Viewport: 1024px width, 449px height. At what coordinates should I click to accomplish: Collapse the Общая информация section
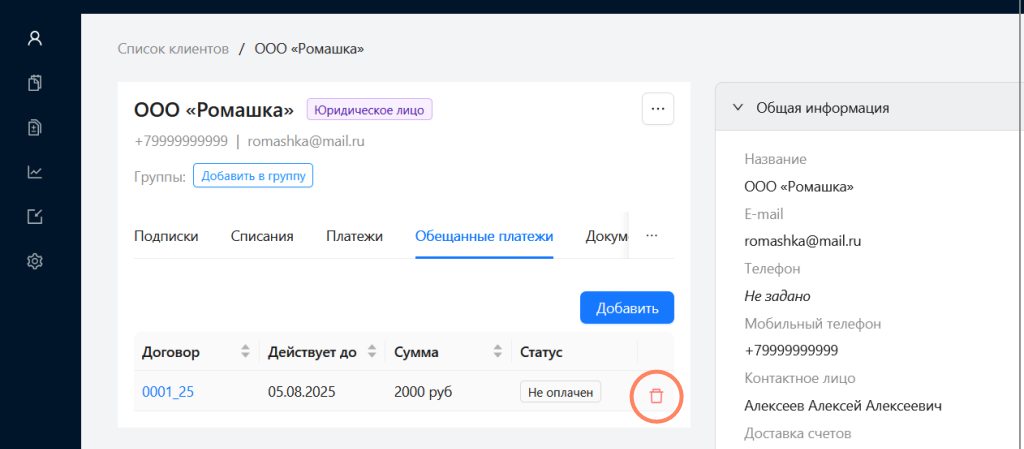tap(738, 108)
